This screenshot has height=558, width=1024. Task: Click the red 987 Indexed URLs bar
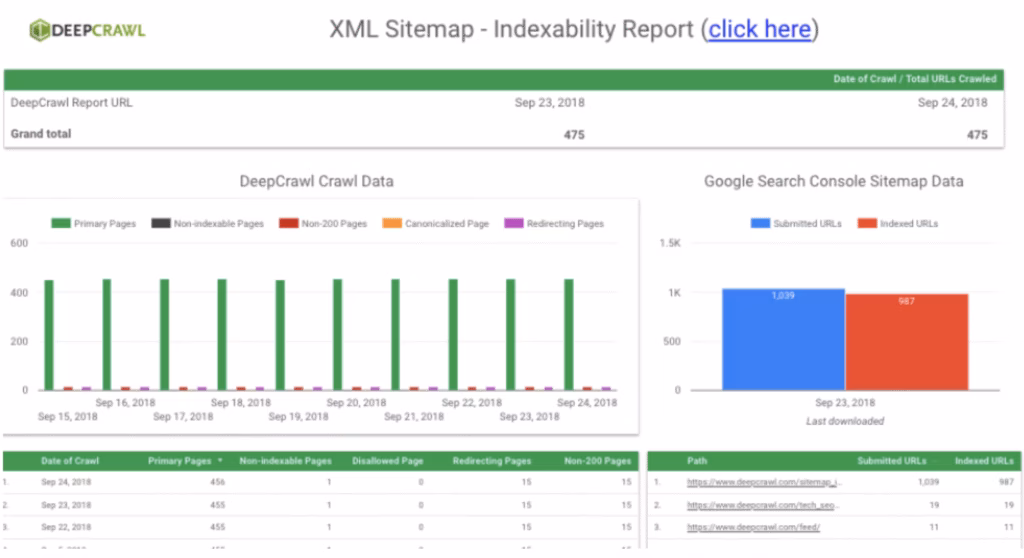pos(906,342)
